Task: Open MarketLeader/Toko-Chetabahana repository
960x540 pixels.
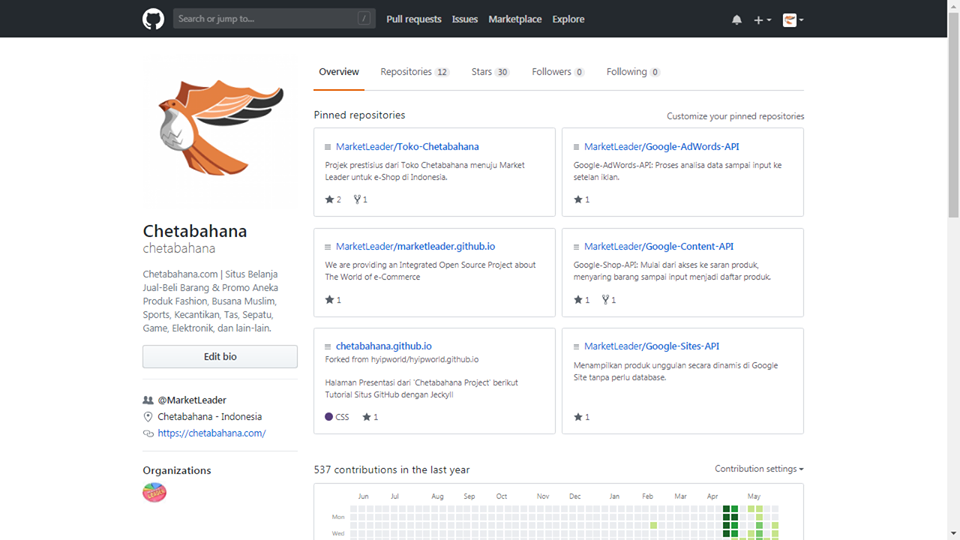Action: click(407, 146)
